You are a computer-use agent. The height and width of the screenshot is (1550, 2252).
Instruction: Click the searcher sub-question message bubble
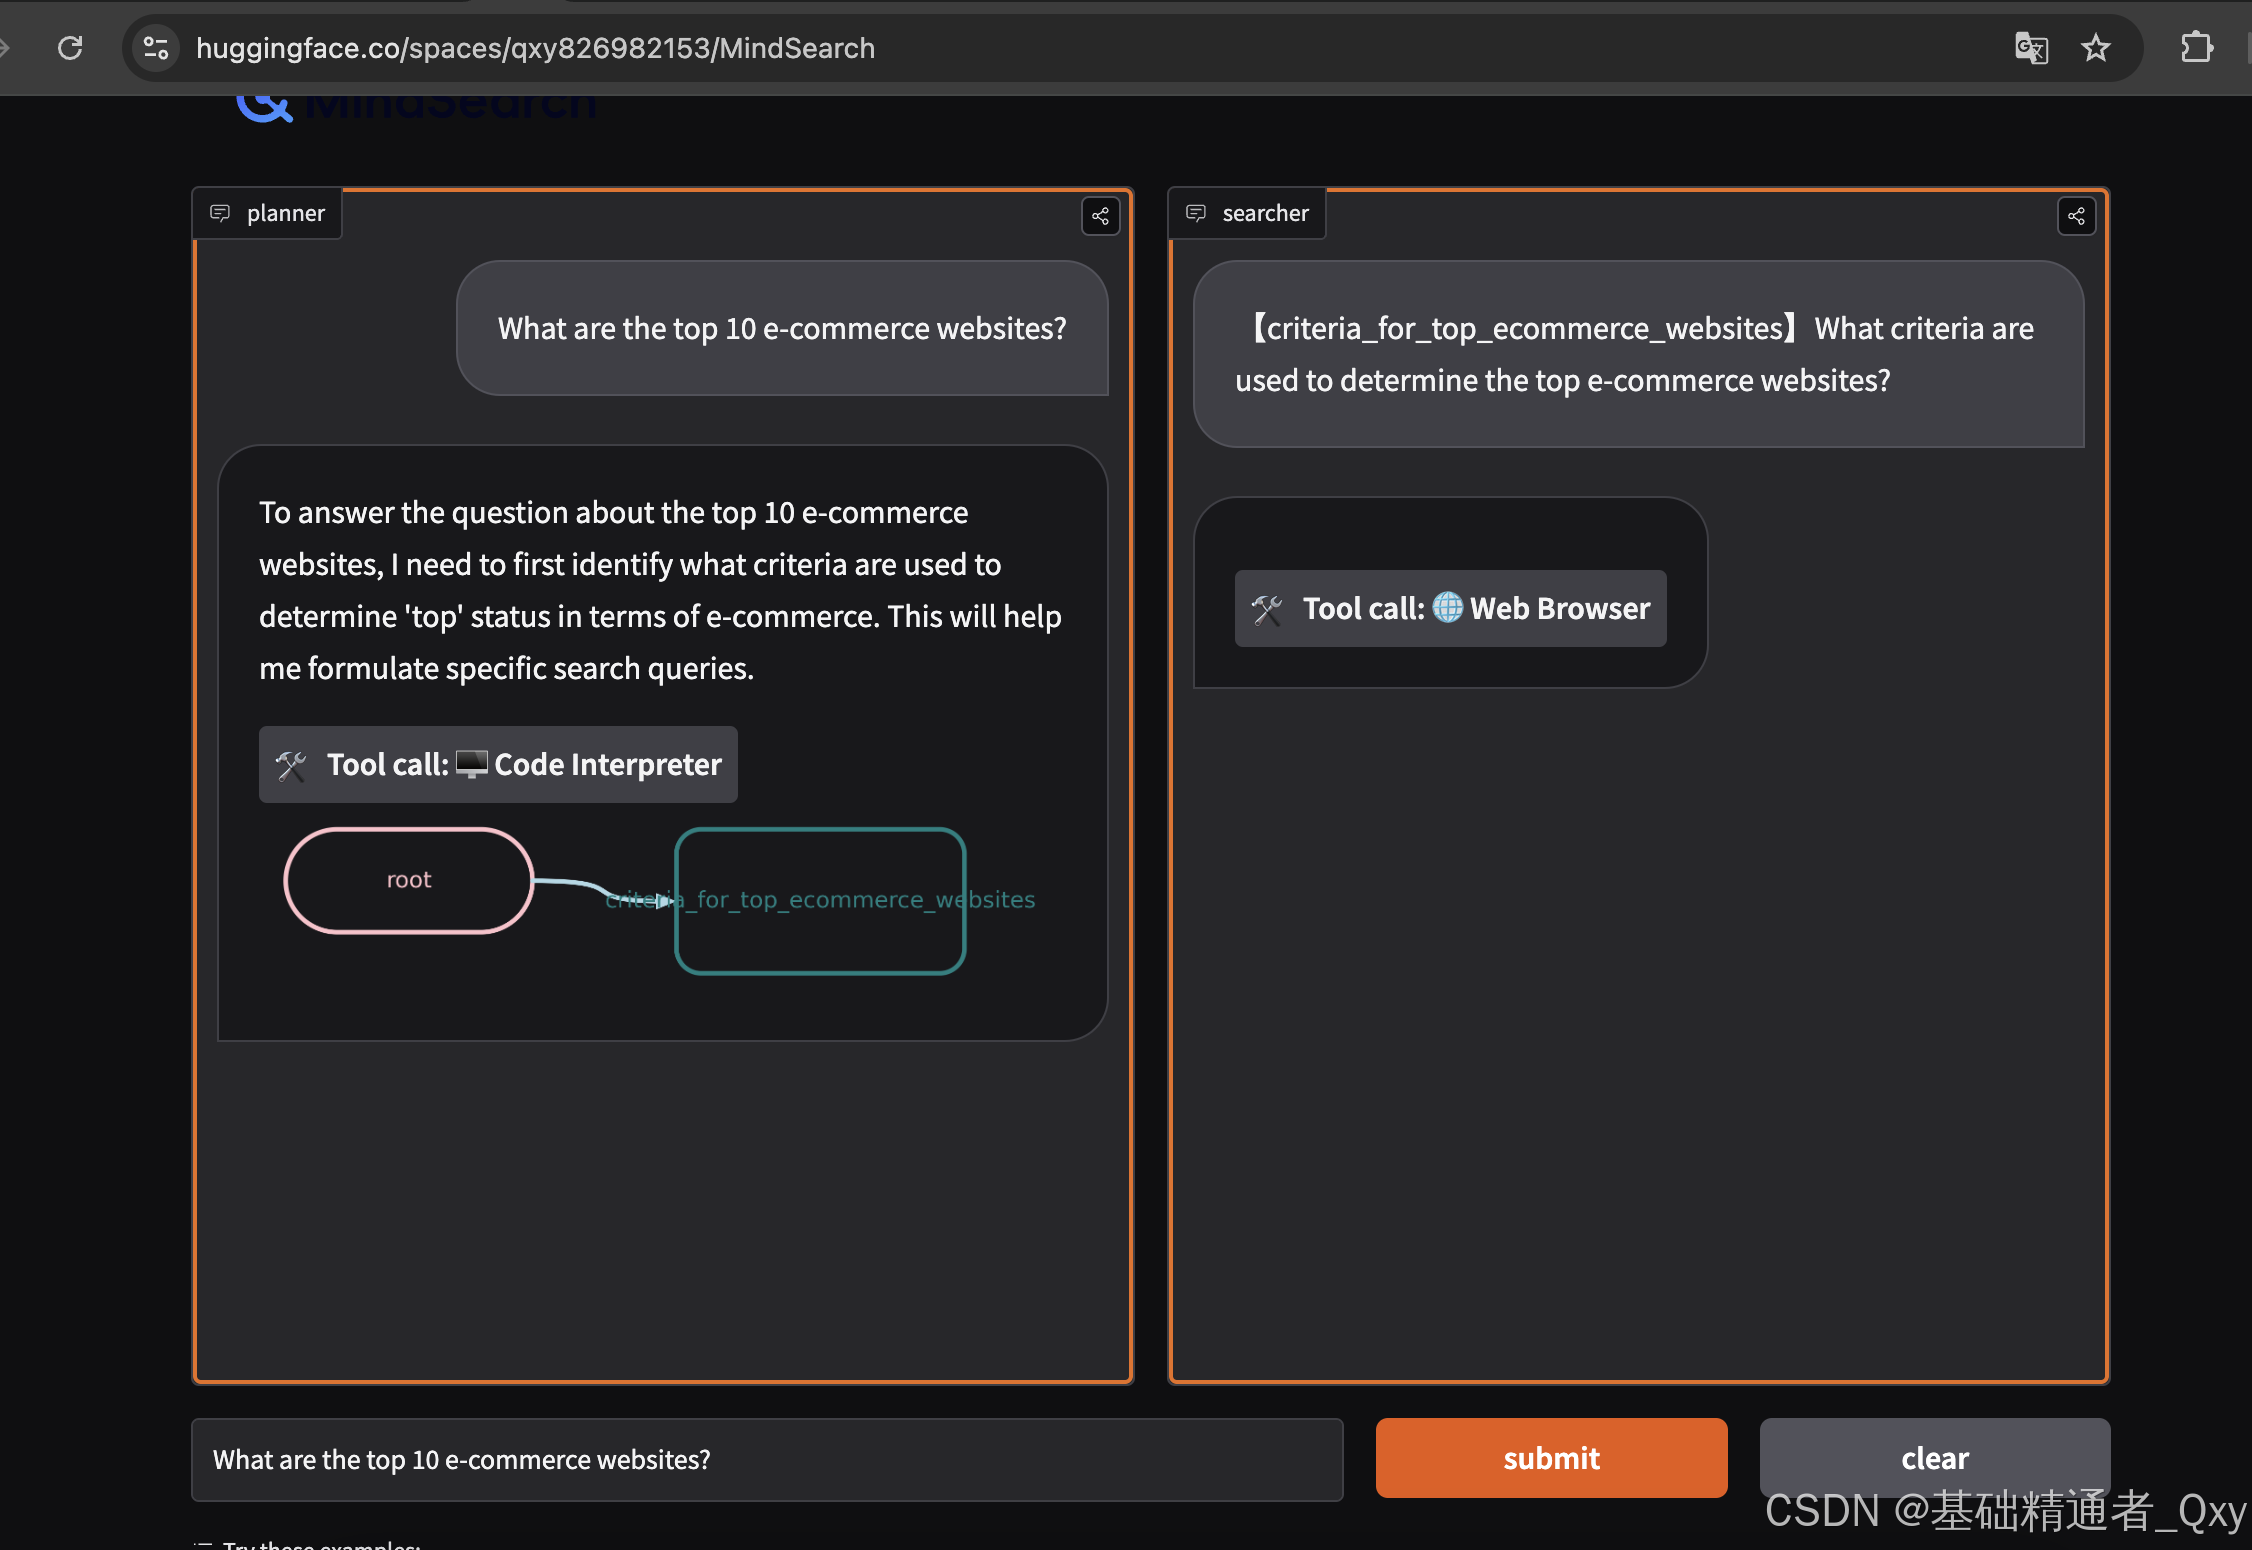click(x=1637, y=354)
